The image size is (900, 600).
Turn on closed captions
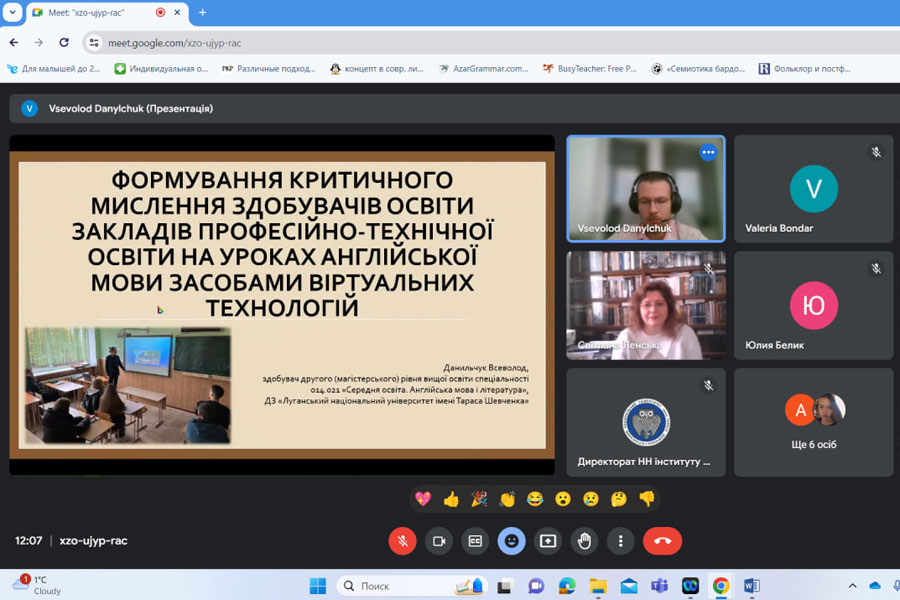click(475, 541)
